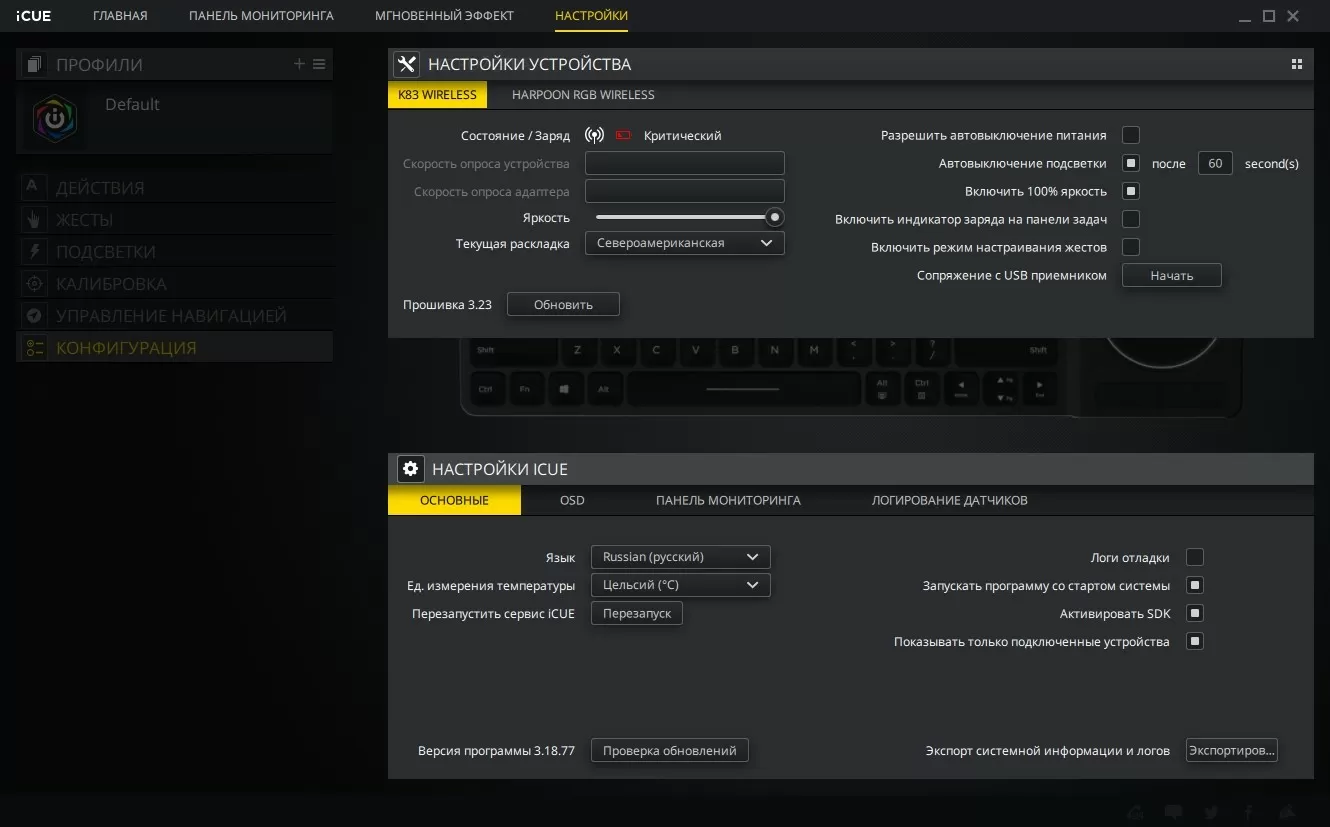Add a new profile with the plus icon
The width and height of the screenshot is (1330, 827).
[x=299, y=64]
